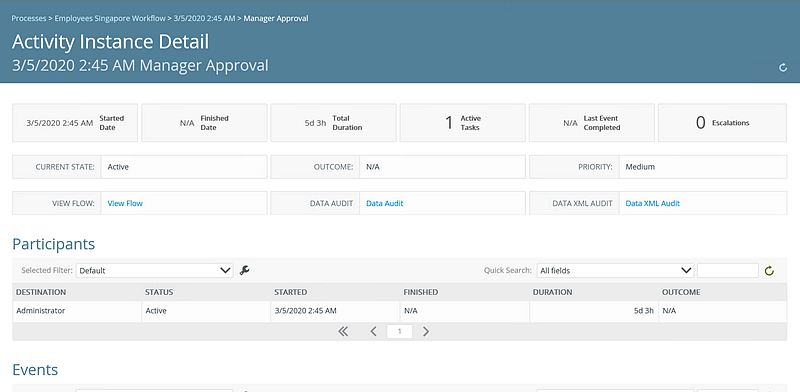
Task: Open the Data XML Audit link
Action: pos(653,203)
